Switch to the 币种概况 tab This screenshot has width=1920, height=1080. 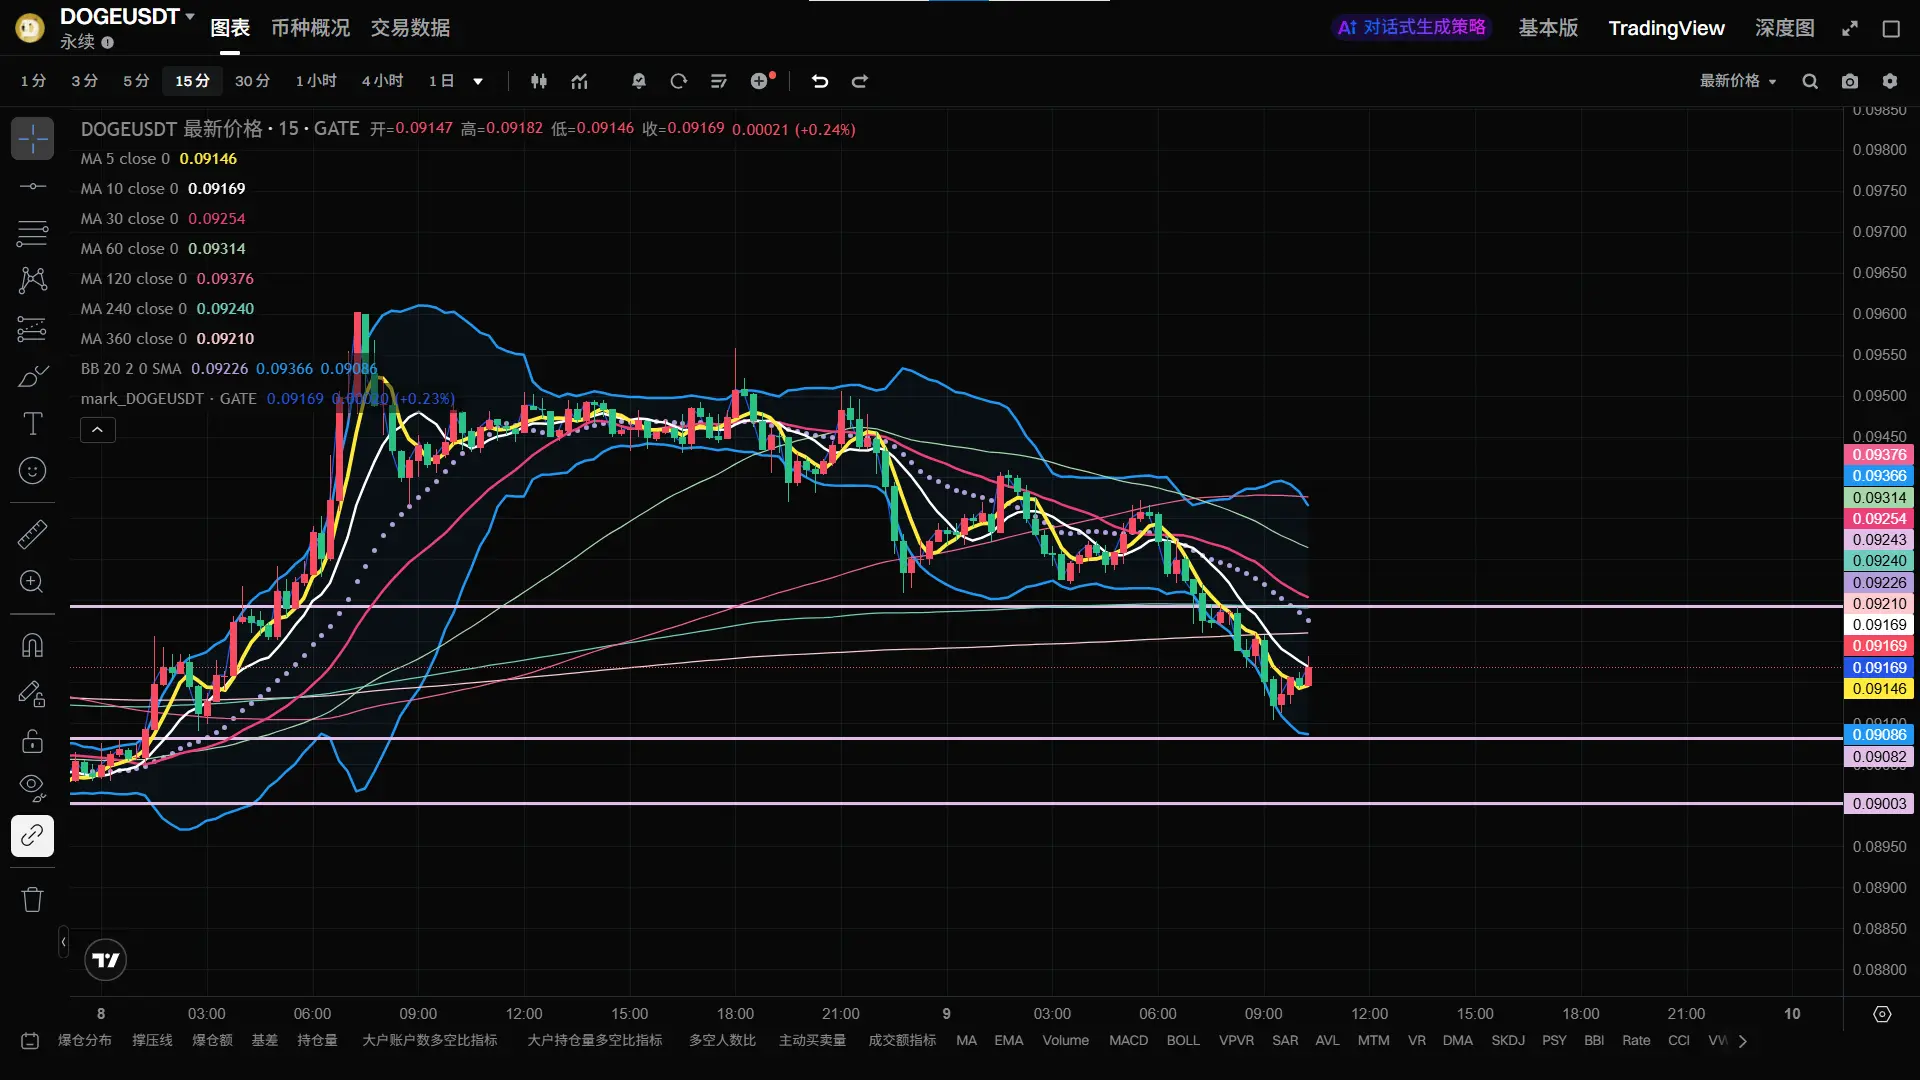[x=310, y=28]
